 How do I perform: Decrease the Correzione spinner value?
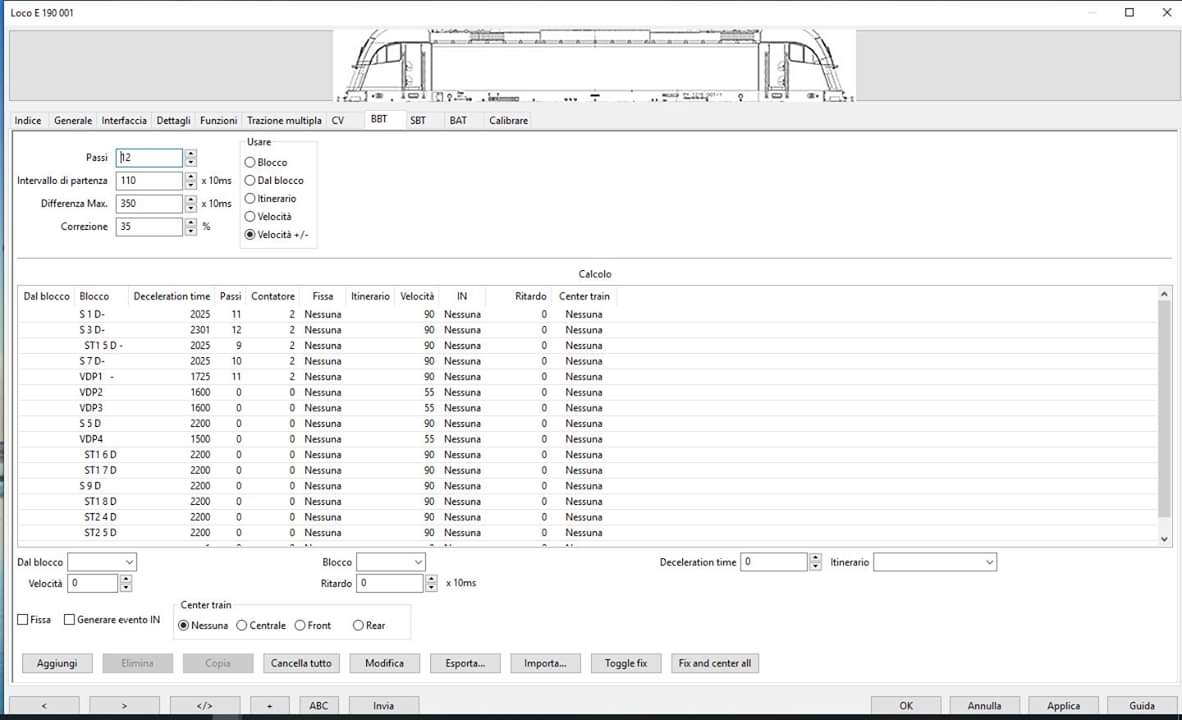point(191,231)
